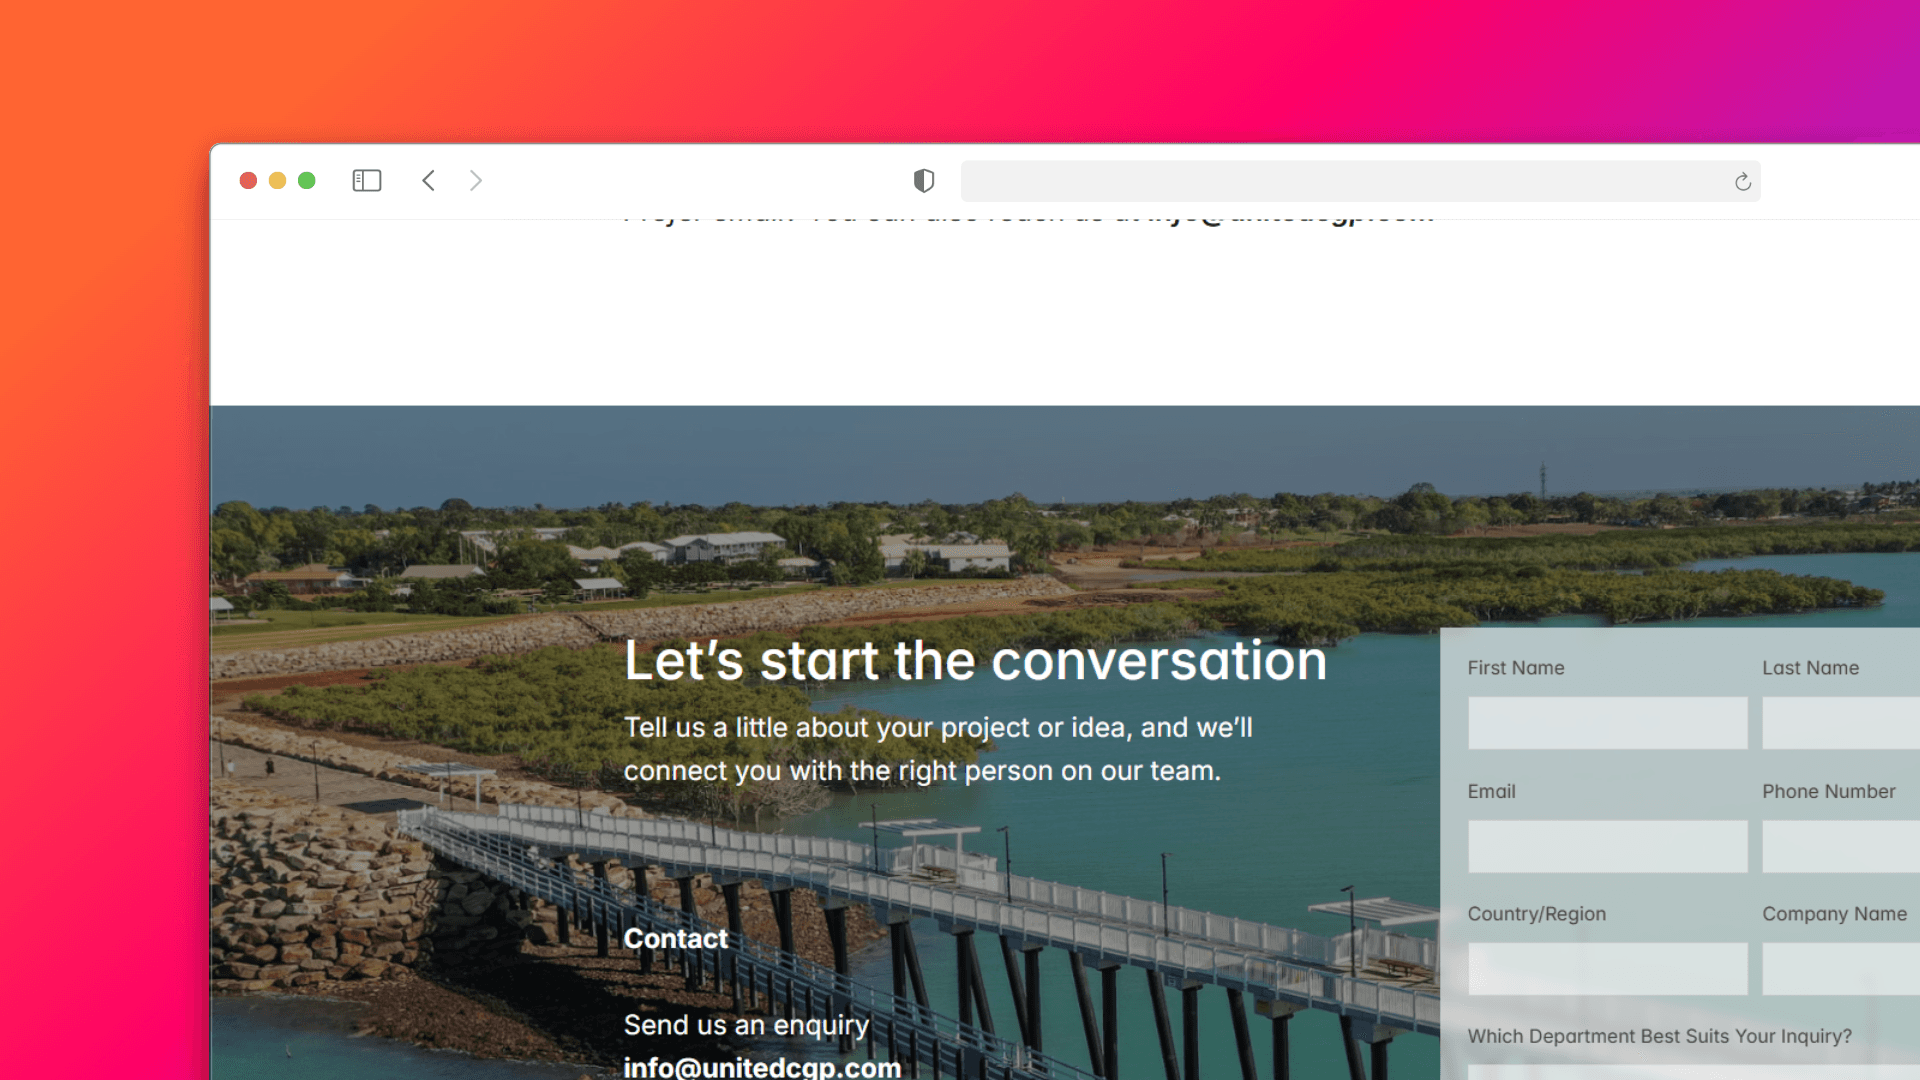Viewport: 1920px width, 1080px height.
Task: Click into the First Name field
Action: (x=1607, y=723)
